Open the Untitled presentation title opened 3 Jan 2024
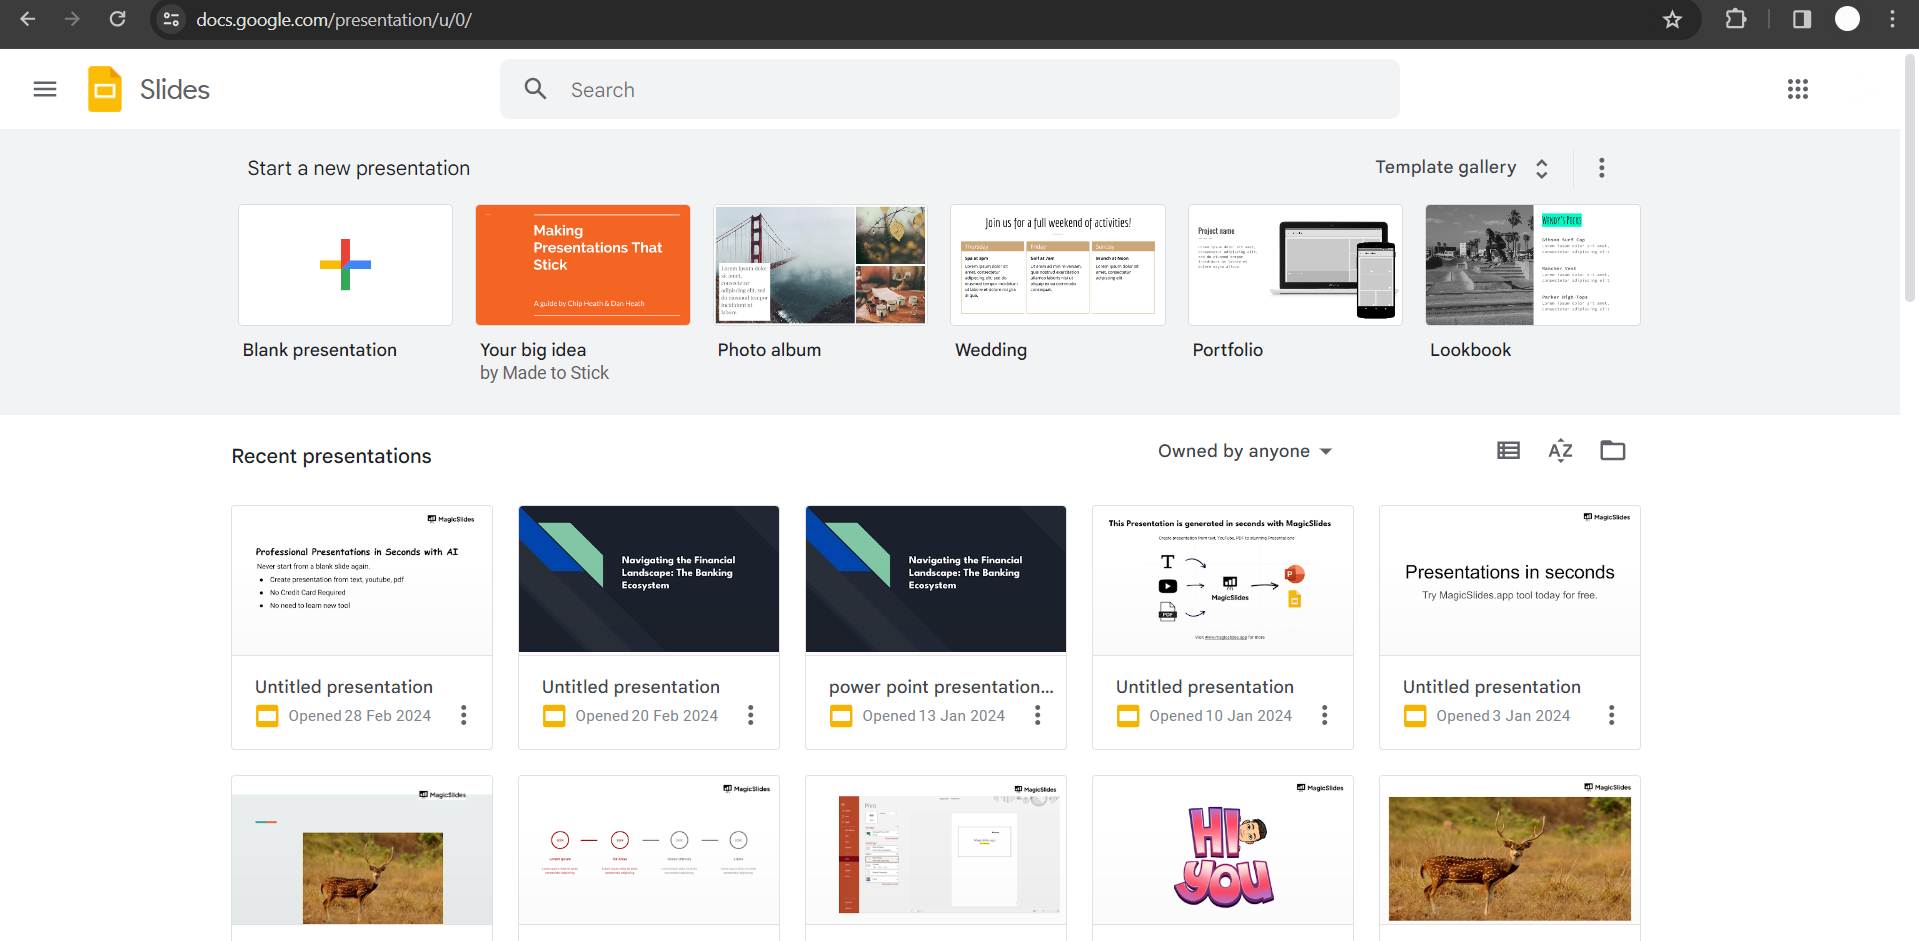The width and height of the screenshot is (1919, 941). click(1492, 687)
